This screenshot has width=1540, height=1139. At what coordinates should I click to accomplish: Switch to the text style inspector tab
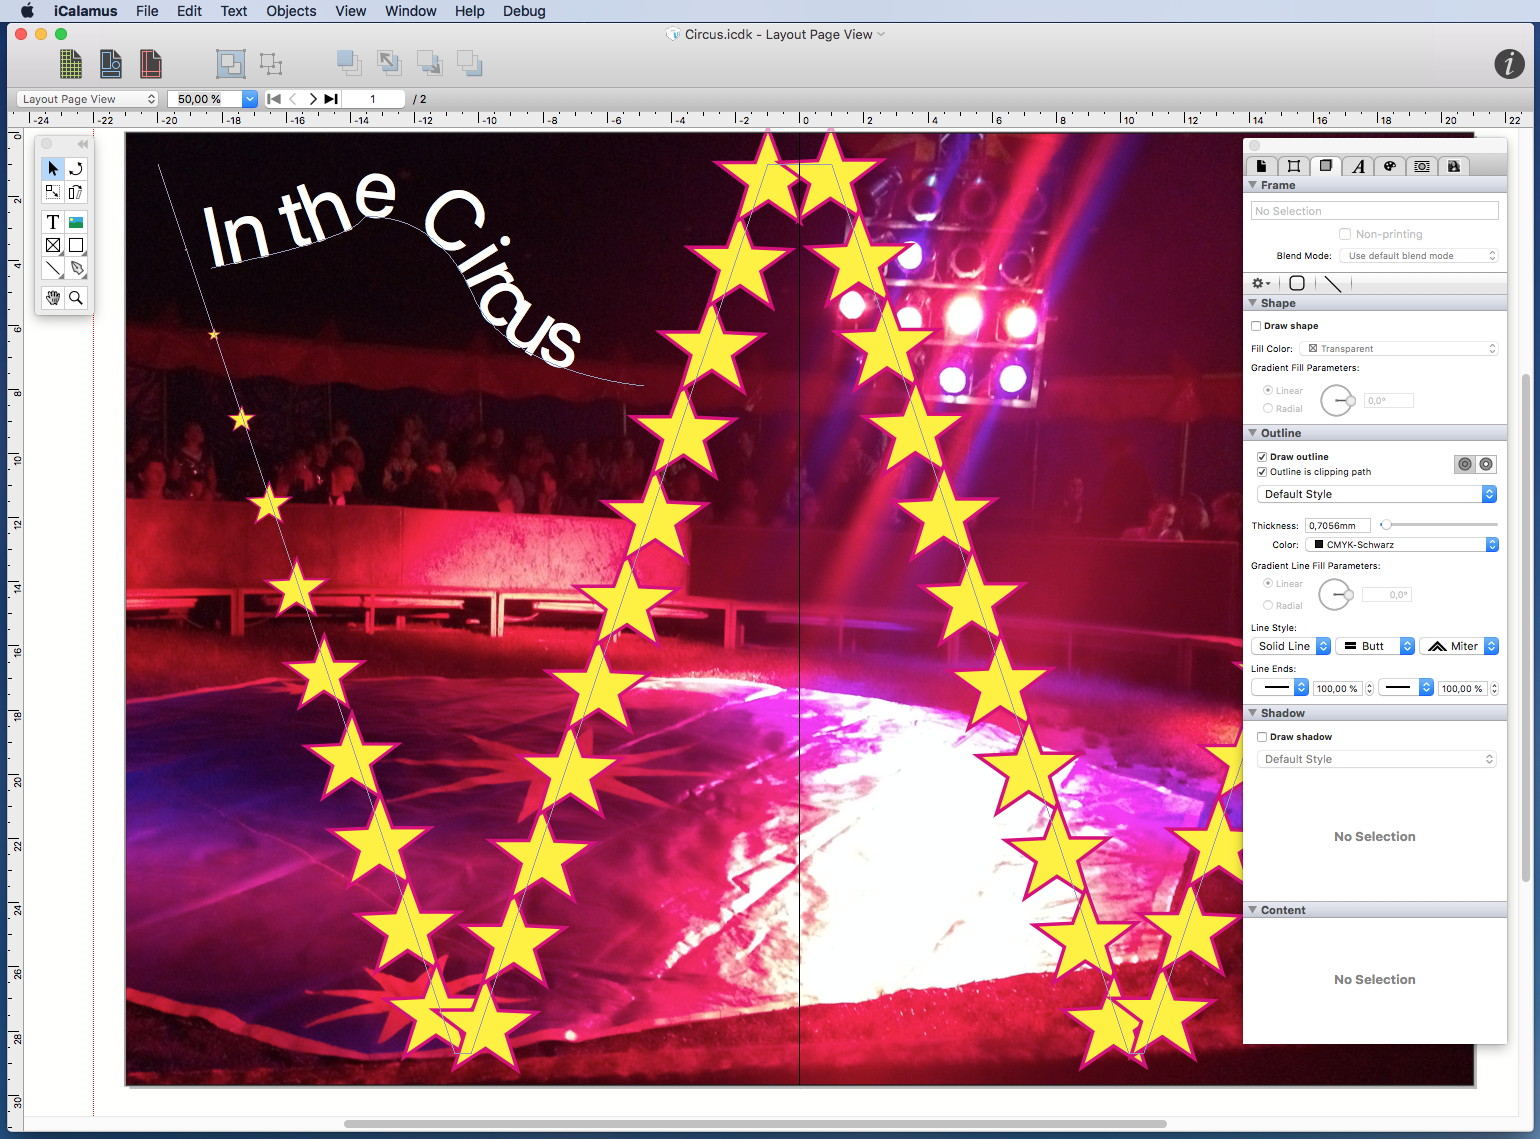pyautogui.click(x=1358, y=166)
